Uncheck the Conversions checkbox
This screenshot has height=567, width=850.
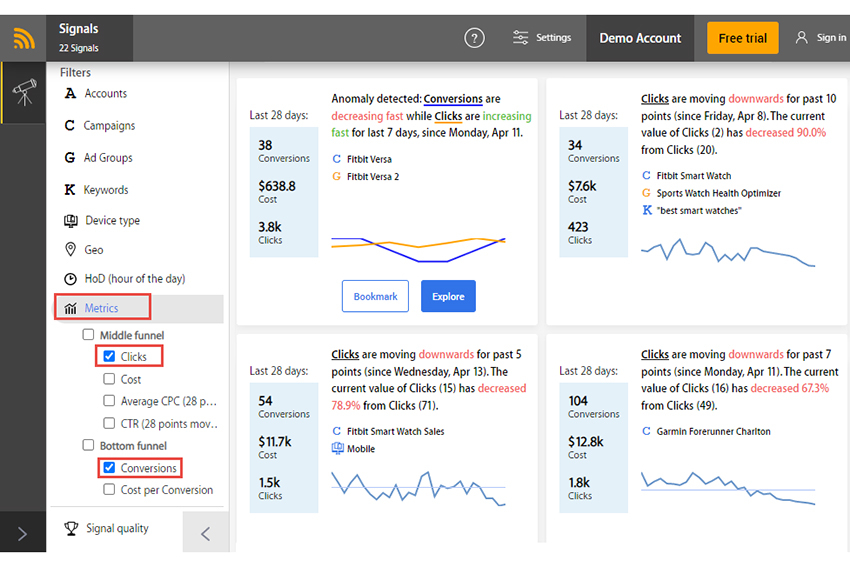[110, 467]
